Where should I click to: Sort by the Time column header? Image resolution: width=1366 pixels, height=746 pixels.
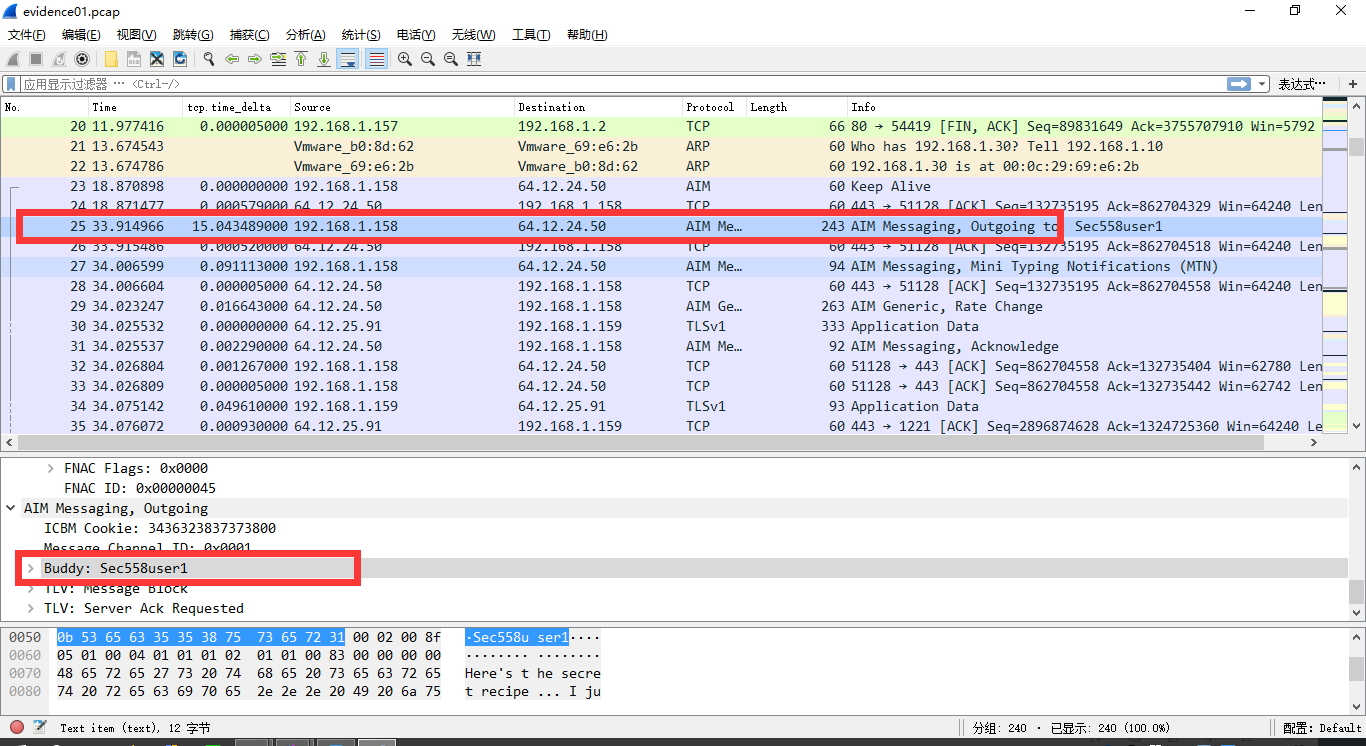click(134, 107)
